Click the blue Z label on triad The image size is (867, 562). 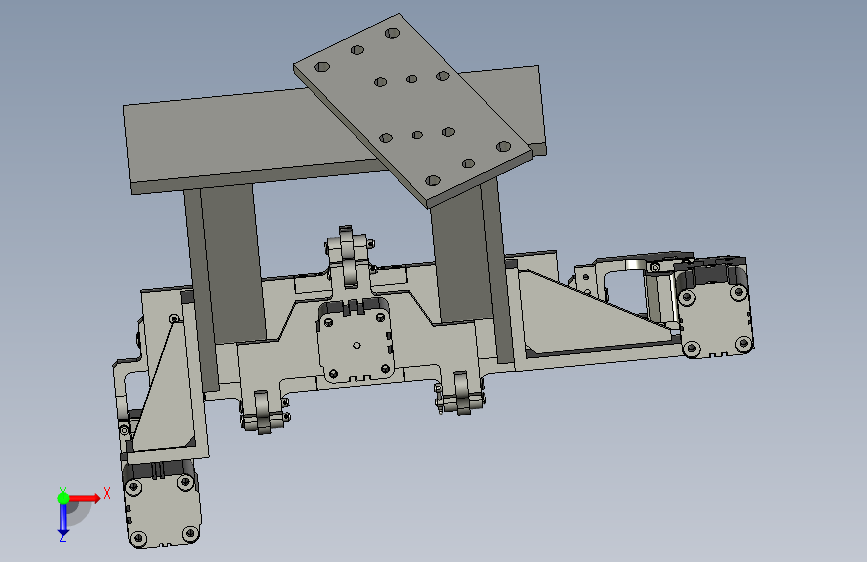pos(63,538)
